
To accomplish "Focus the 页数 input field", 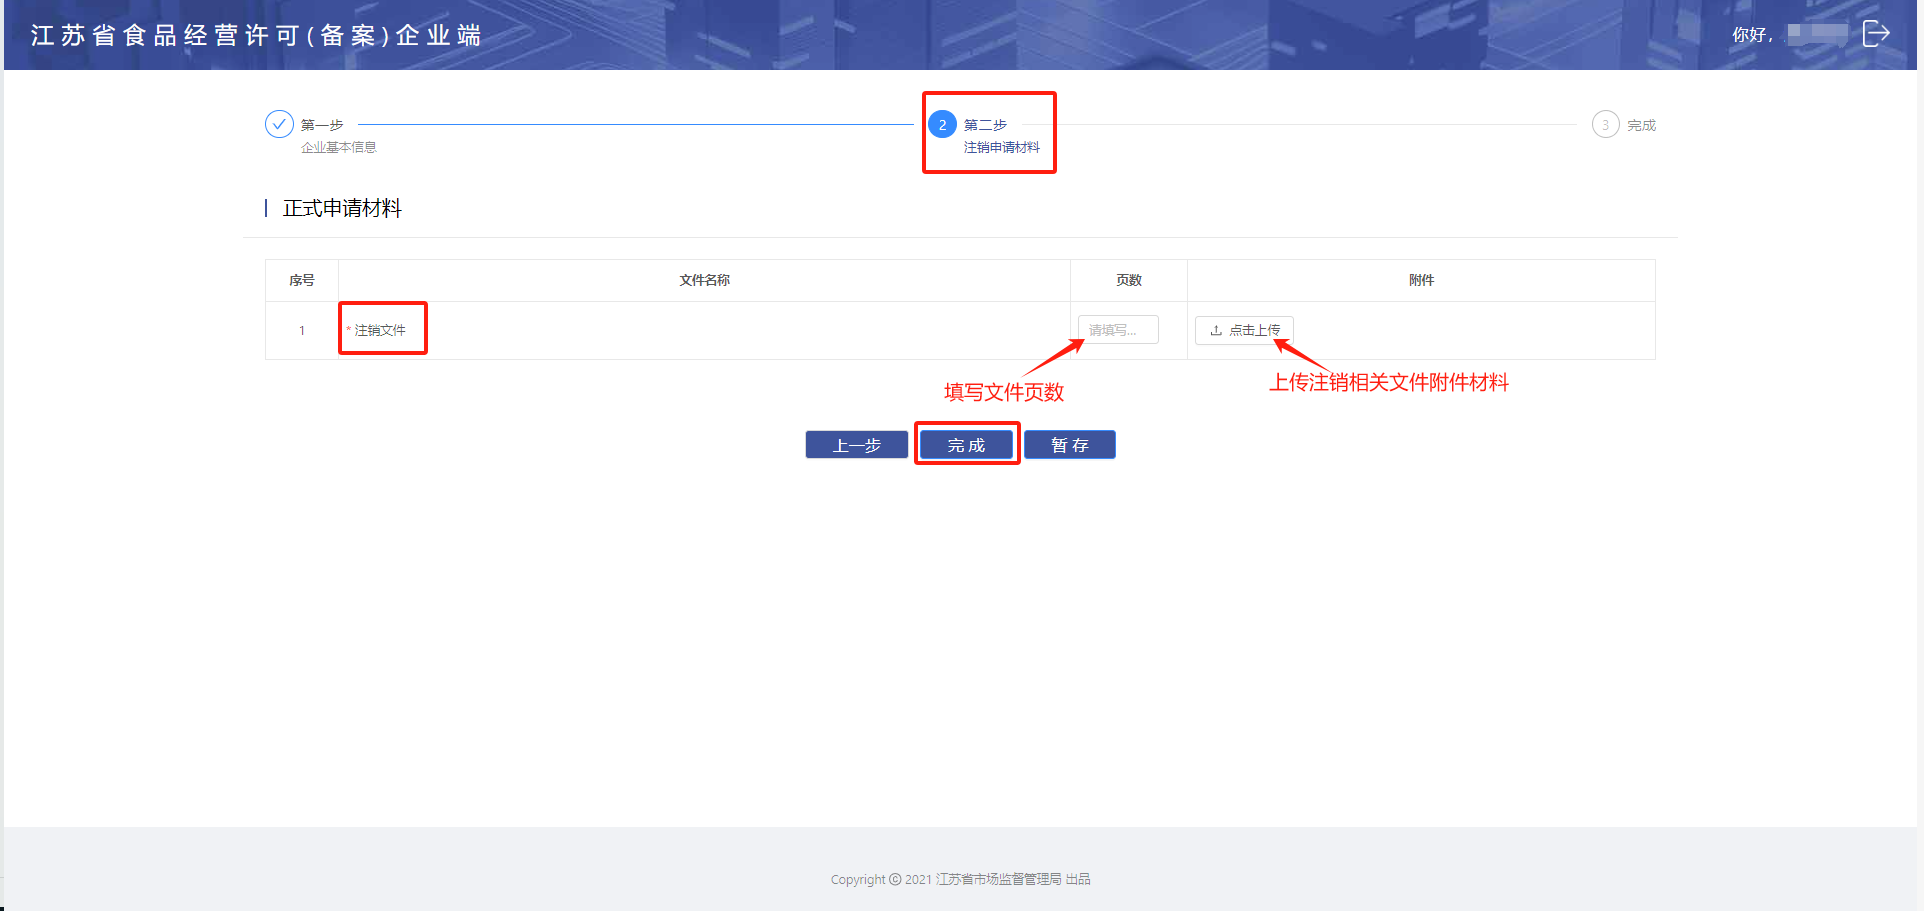I will click(1118, 330).
